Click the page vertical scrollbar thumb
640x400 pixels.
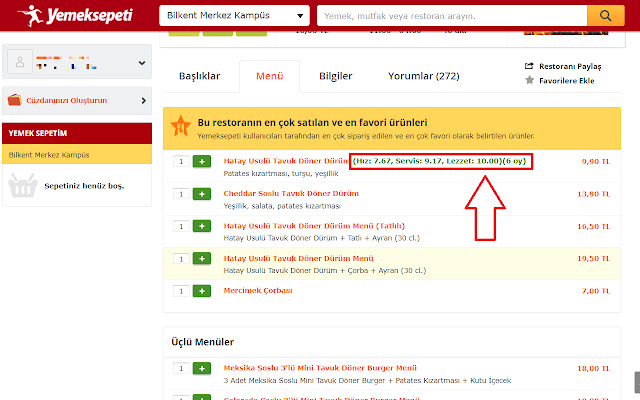[637, 382]
